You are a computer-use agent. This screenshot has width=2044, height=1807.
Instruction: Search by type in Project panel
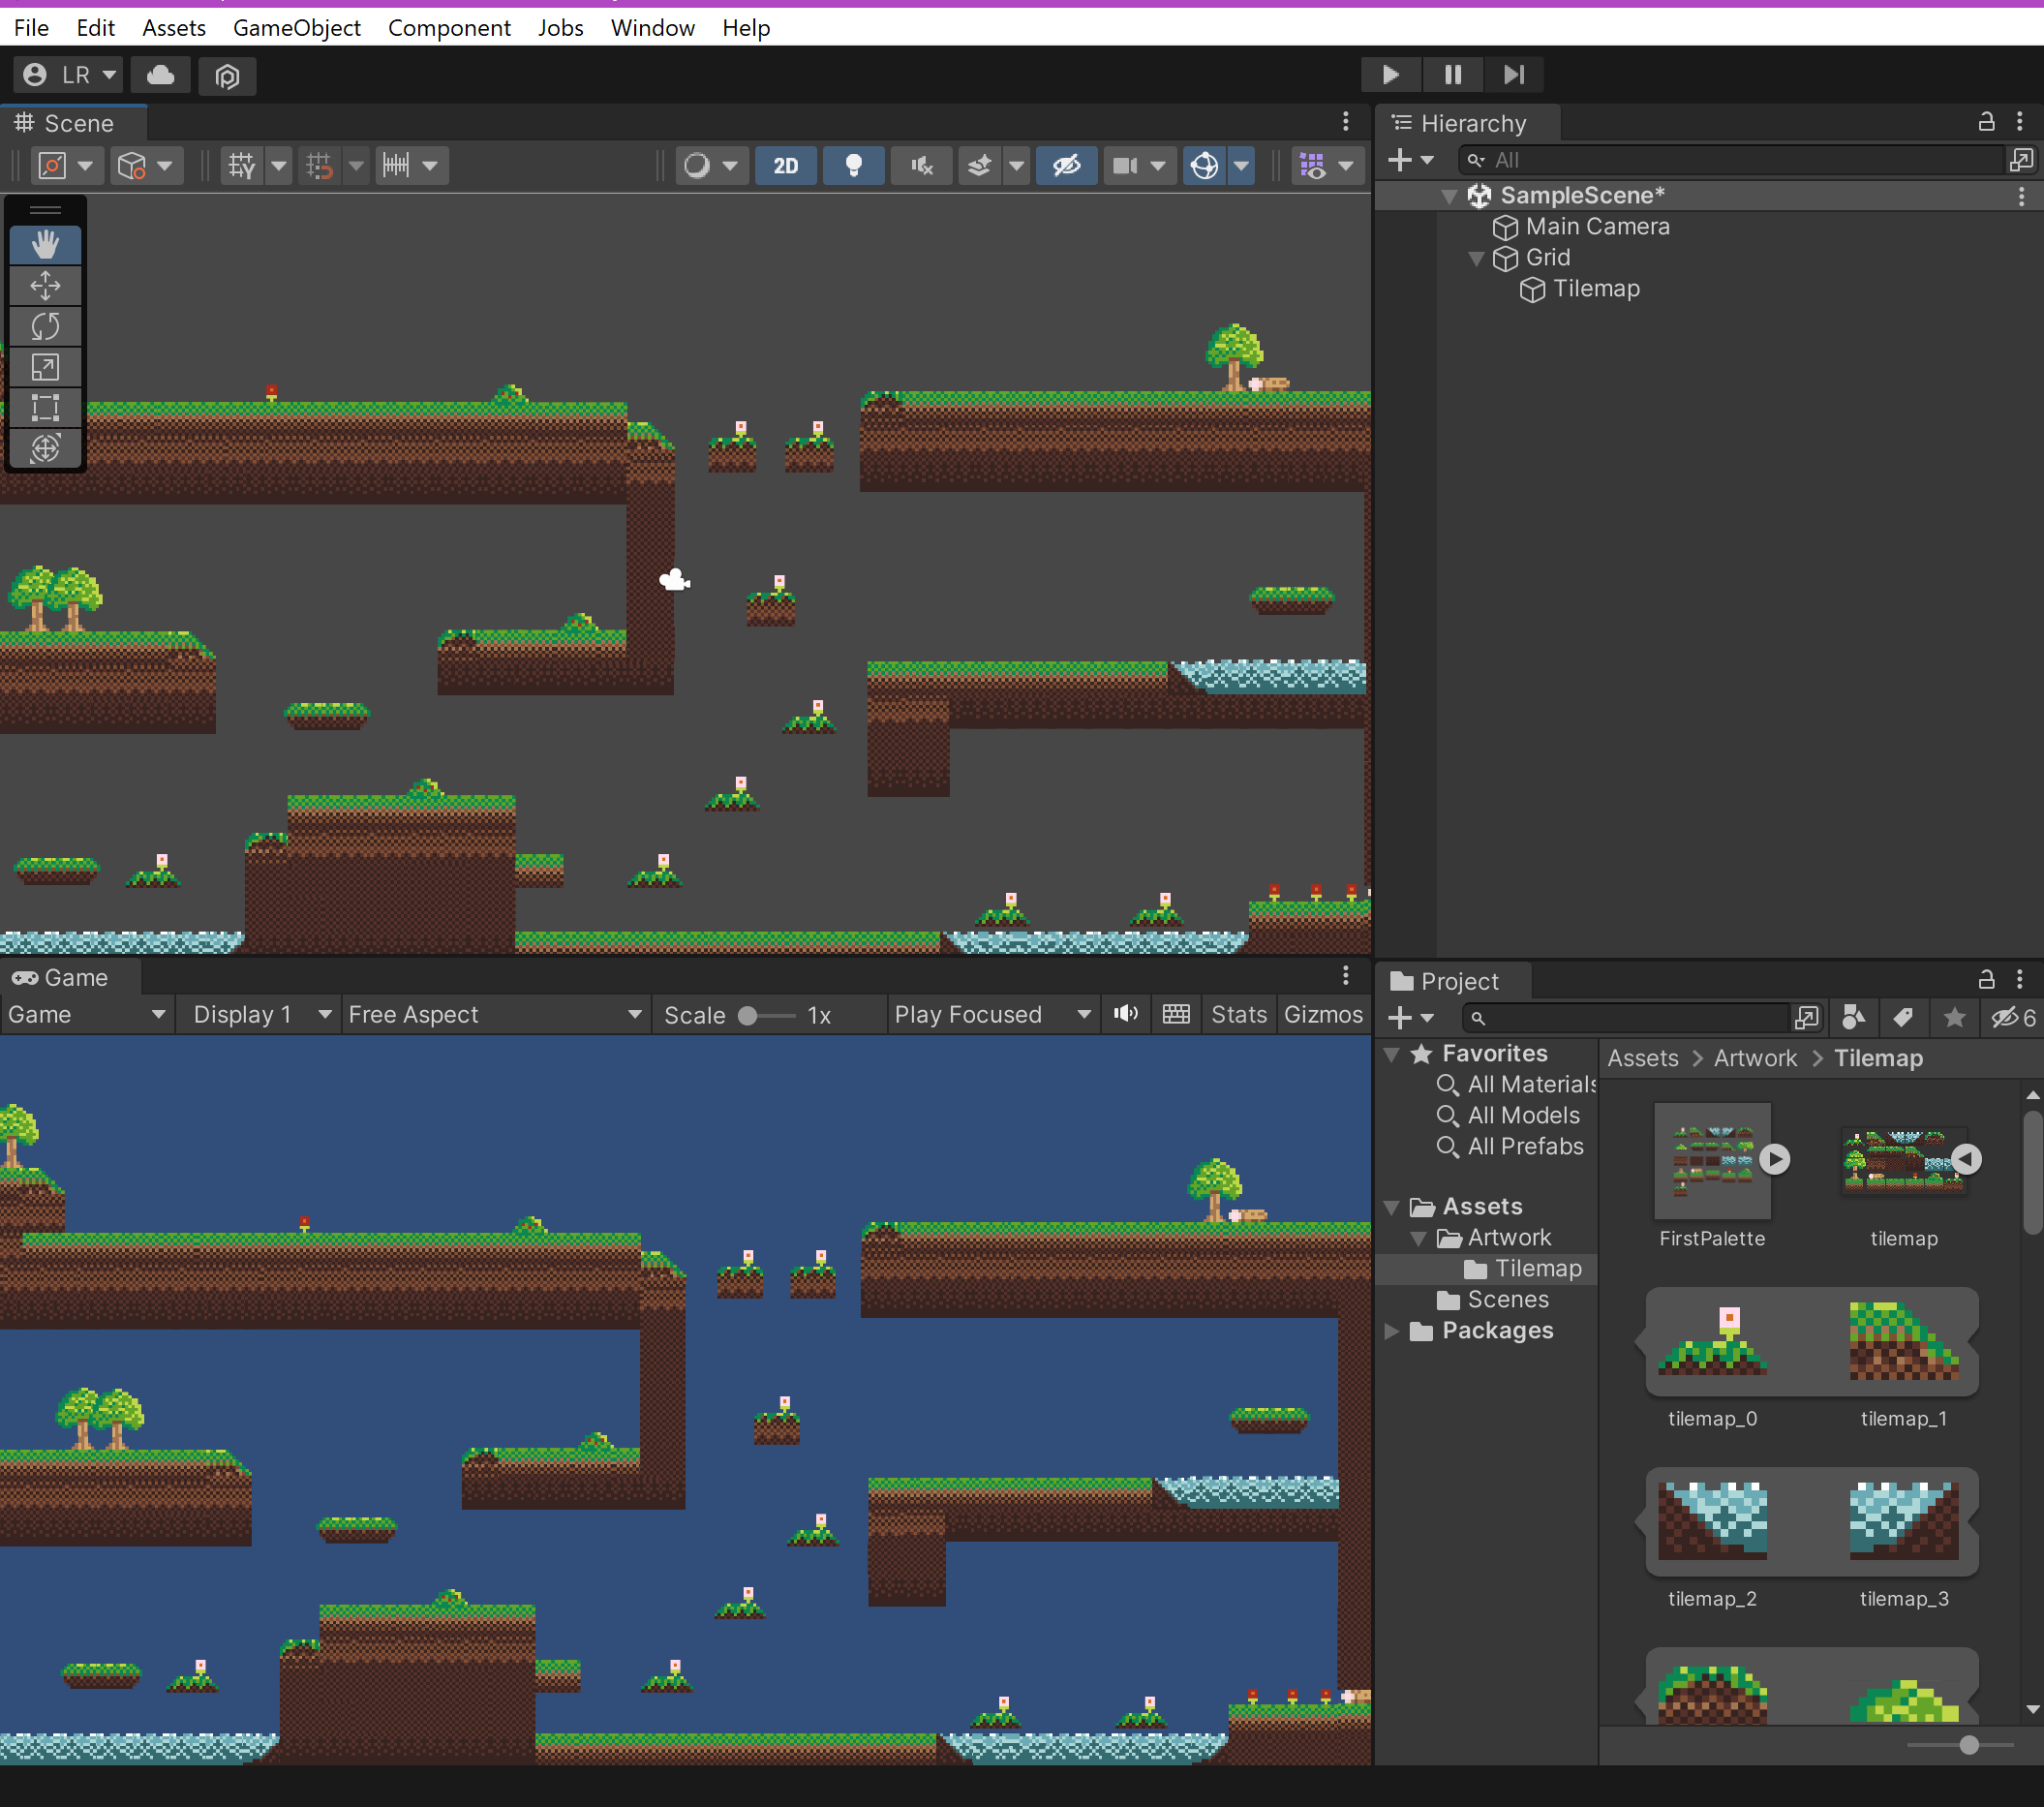pyautogui.click(x=1853, y=1017)
